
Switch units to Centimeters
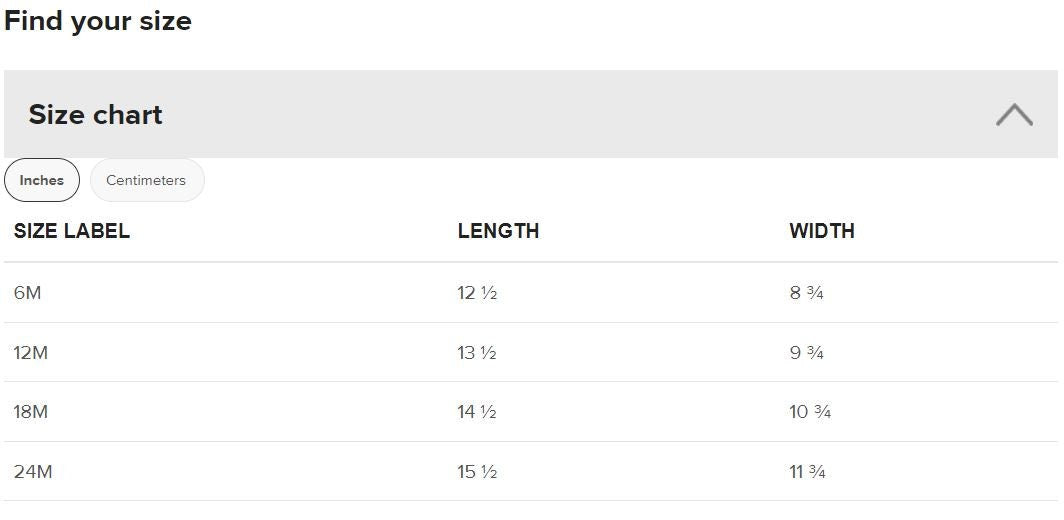[146, 180]
